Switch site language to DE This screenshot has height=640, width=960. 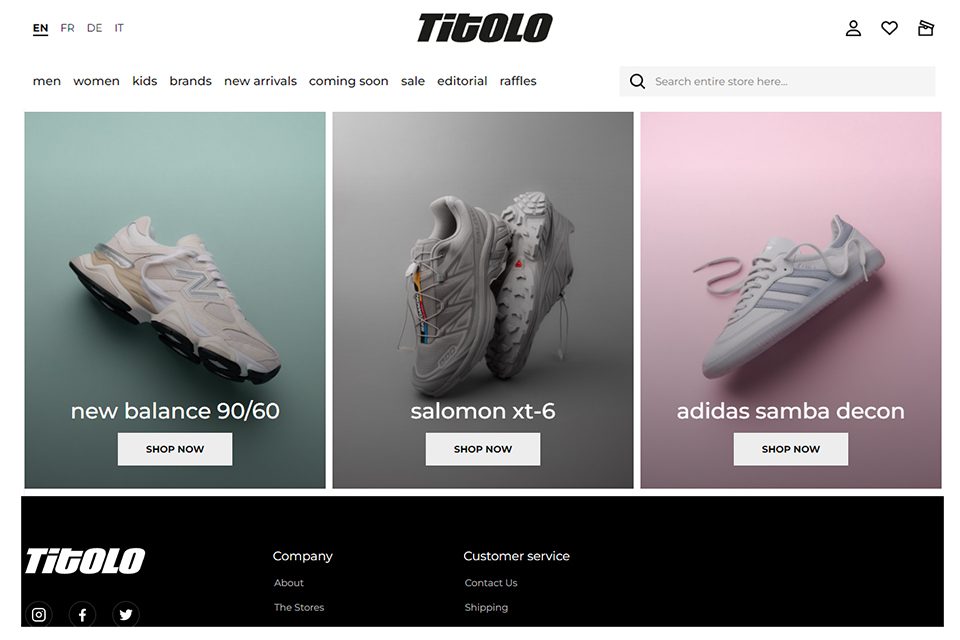pyautogui.click(x=94, y=28)
